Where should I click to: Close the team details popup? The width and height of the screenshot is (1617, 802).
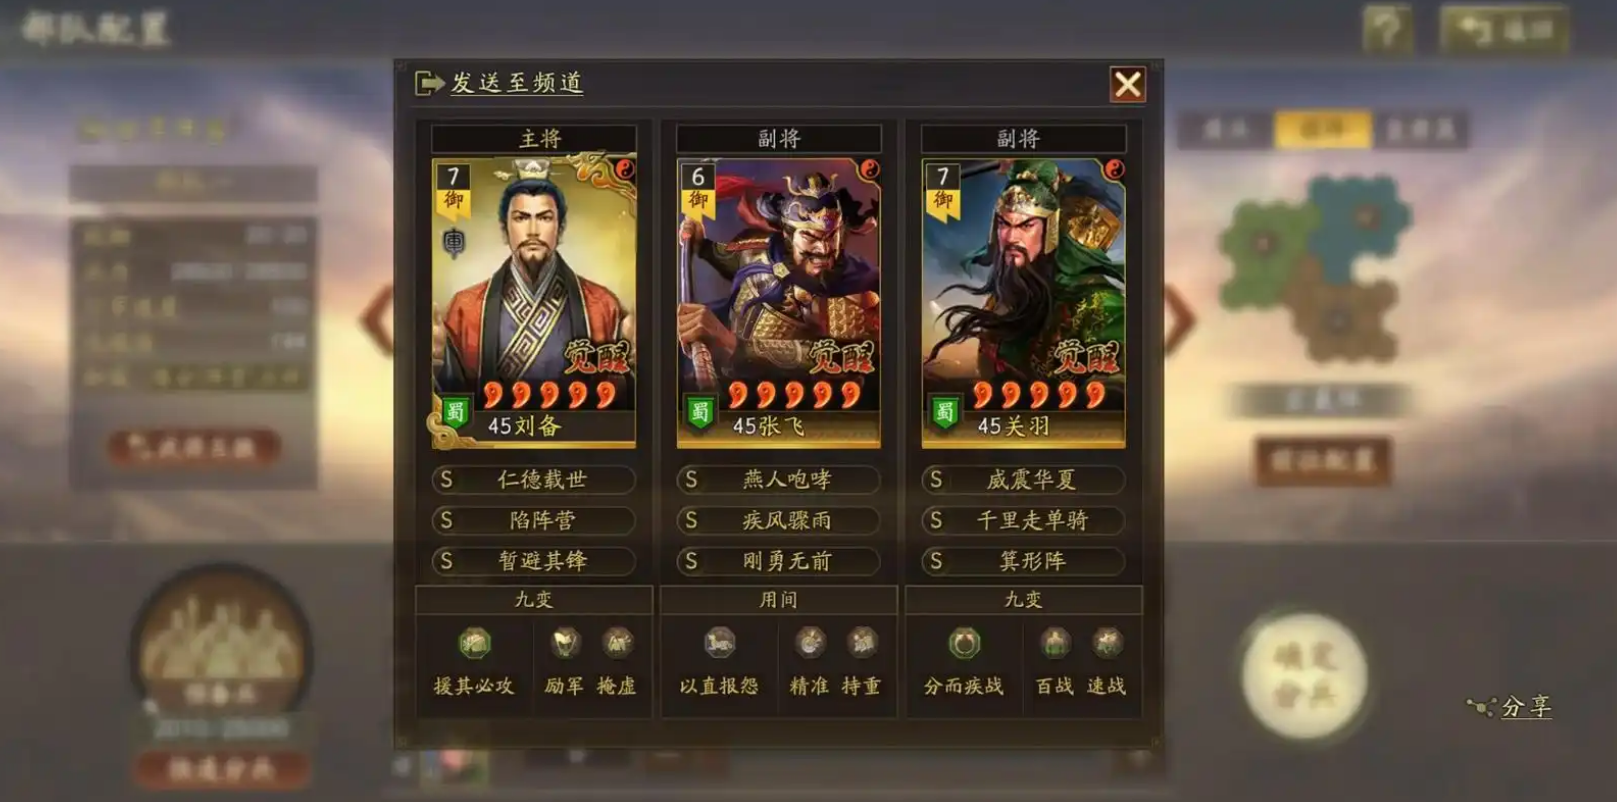click(1128, 84)
